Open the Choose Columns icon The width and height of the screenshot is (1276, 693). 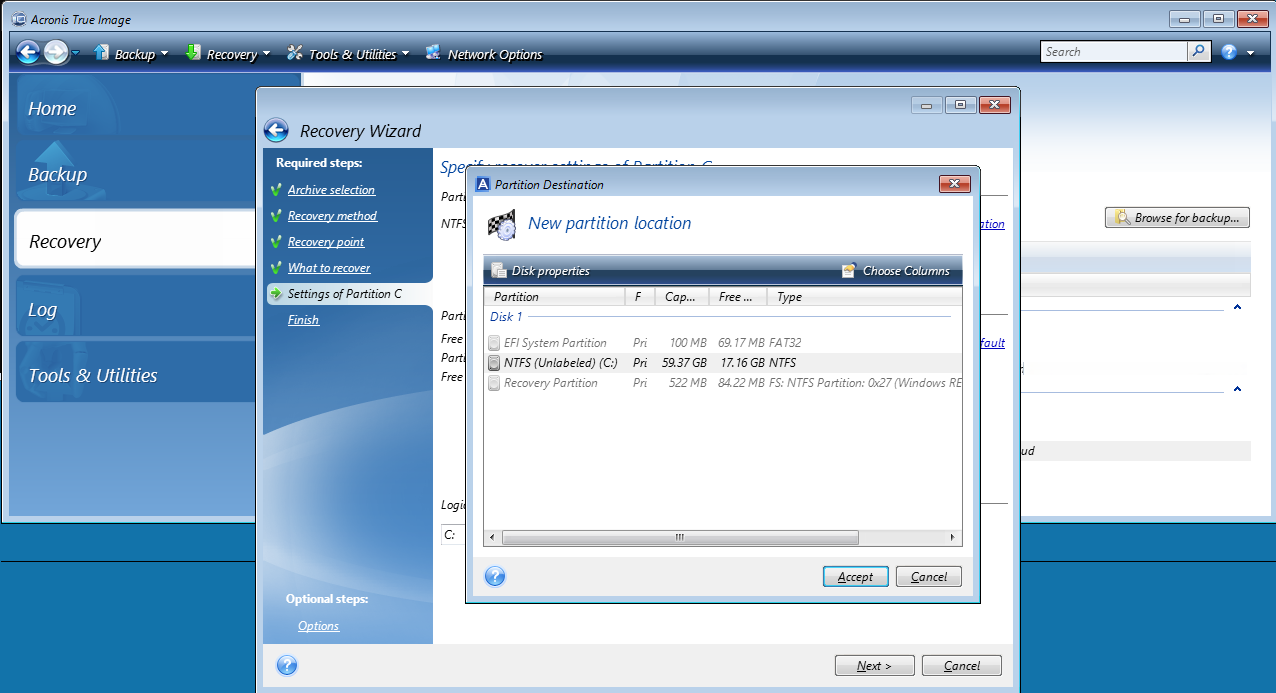pos(850,270)
